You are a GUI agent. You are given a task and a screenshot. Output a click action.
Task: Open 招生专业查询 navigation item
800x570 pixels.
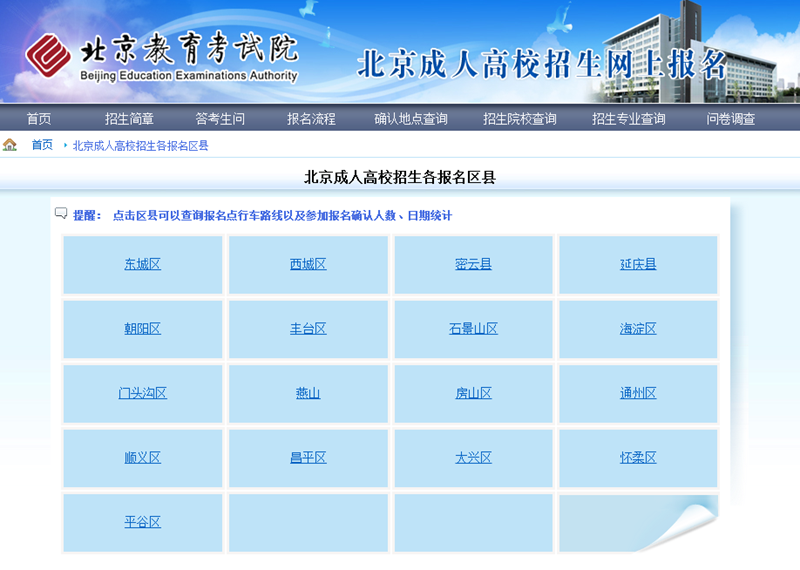[x=628, y=119]
